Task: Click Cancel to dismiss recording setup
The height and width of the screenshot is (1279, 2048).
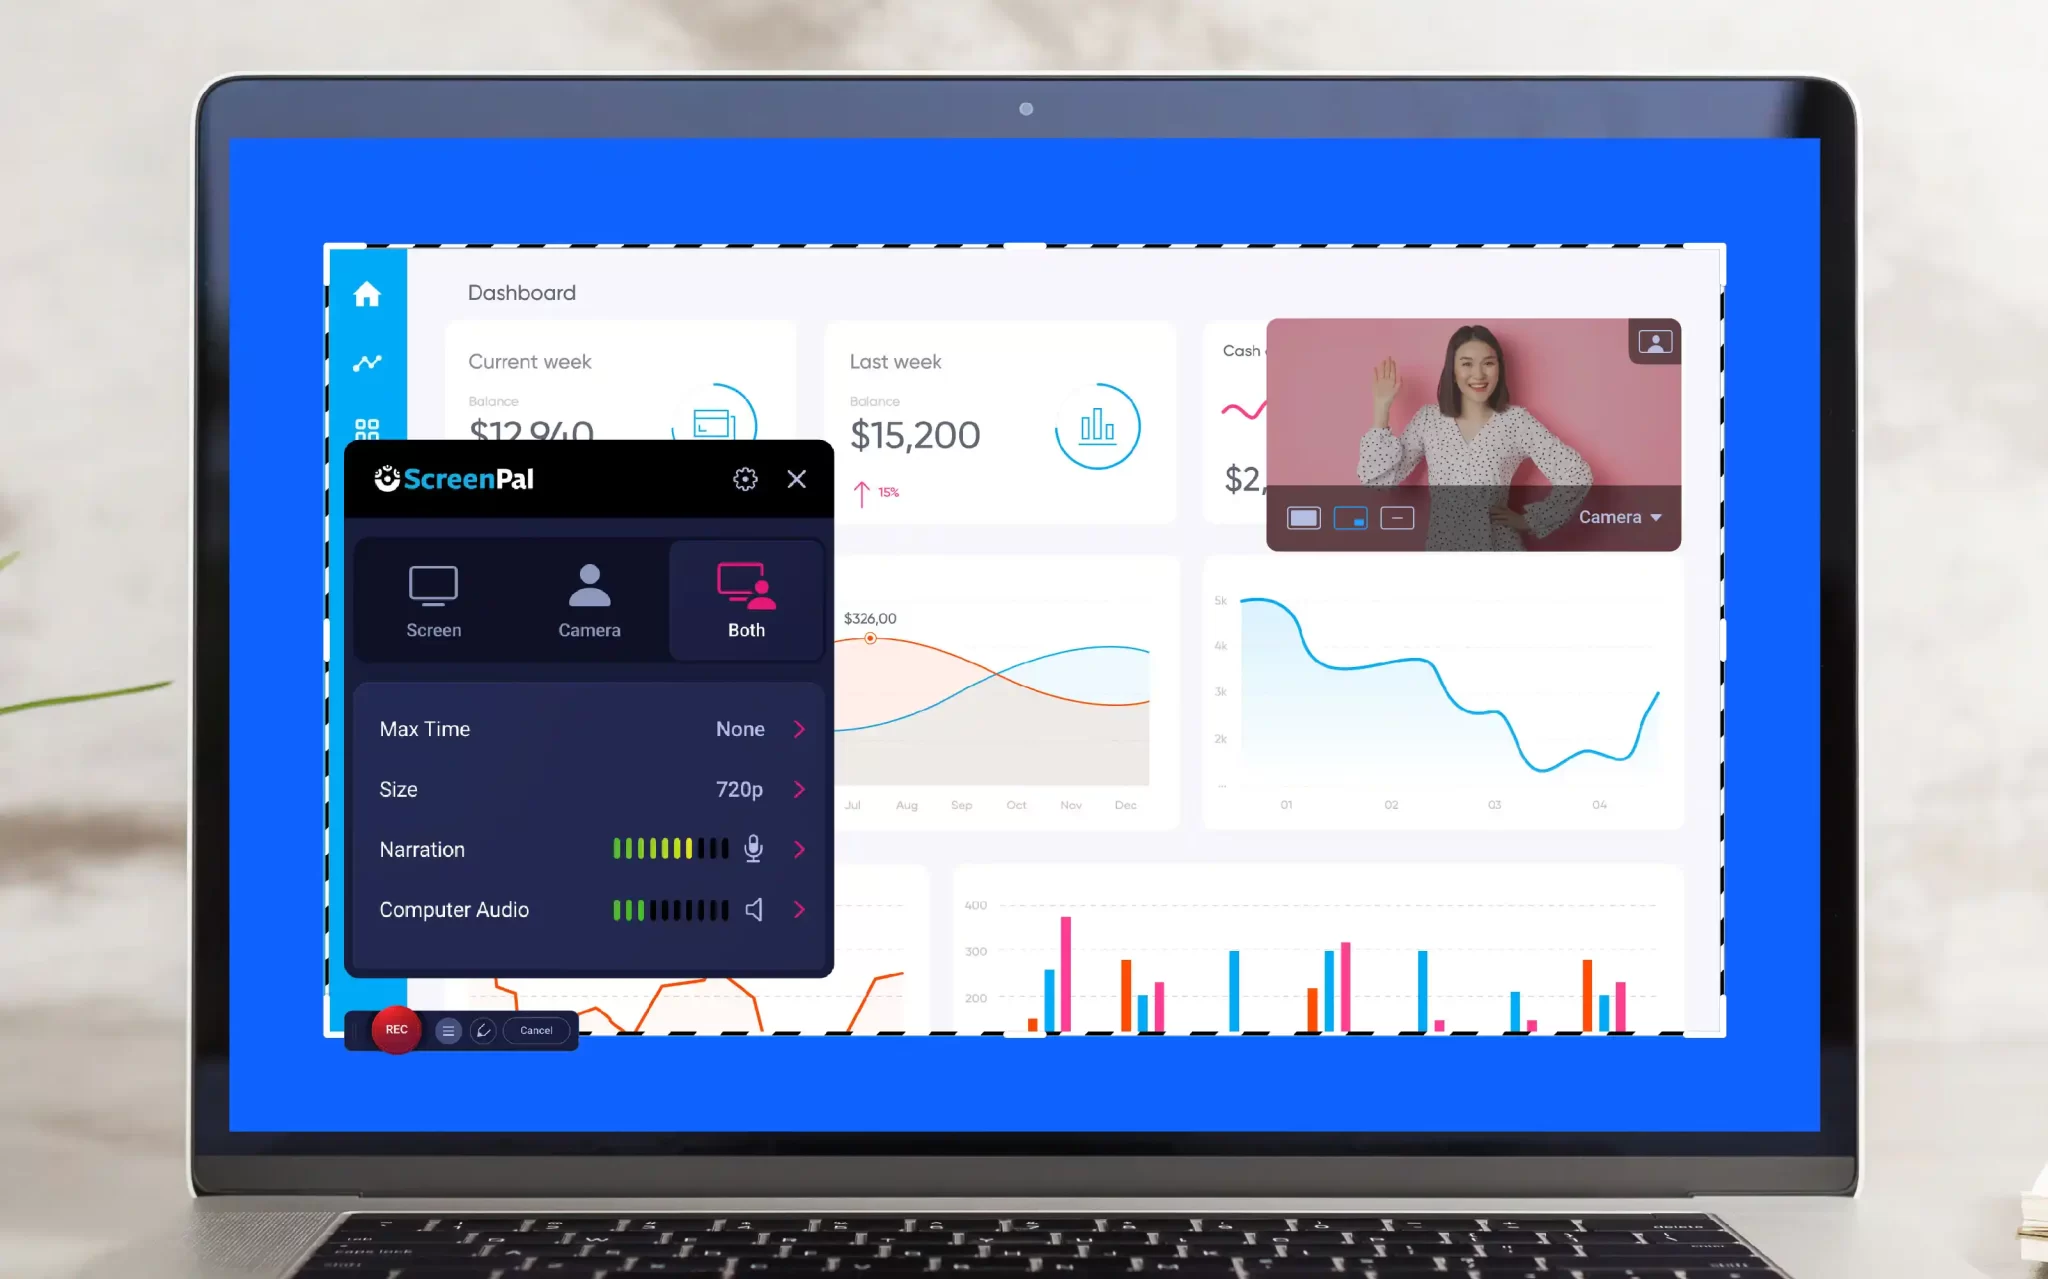Action: click(x=535, y=1029)
